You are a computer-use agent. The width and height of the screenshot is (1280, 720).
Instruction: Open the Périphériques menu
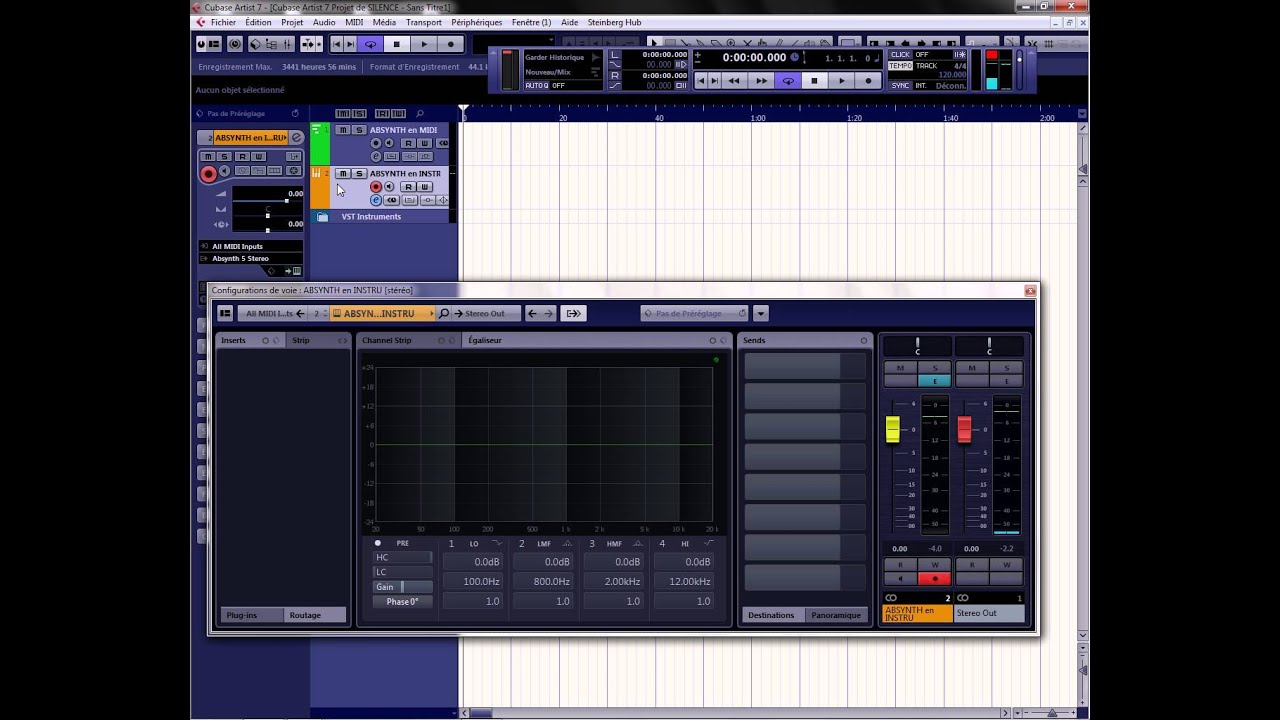tap(477, 22)
